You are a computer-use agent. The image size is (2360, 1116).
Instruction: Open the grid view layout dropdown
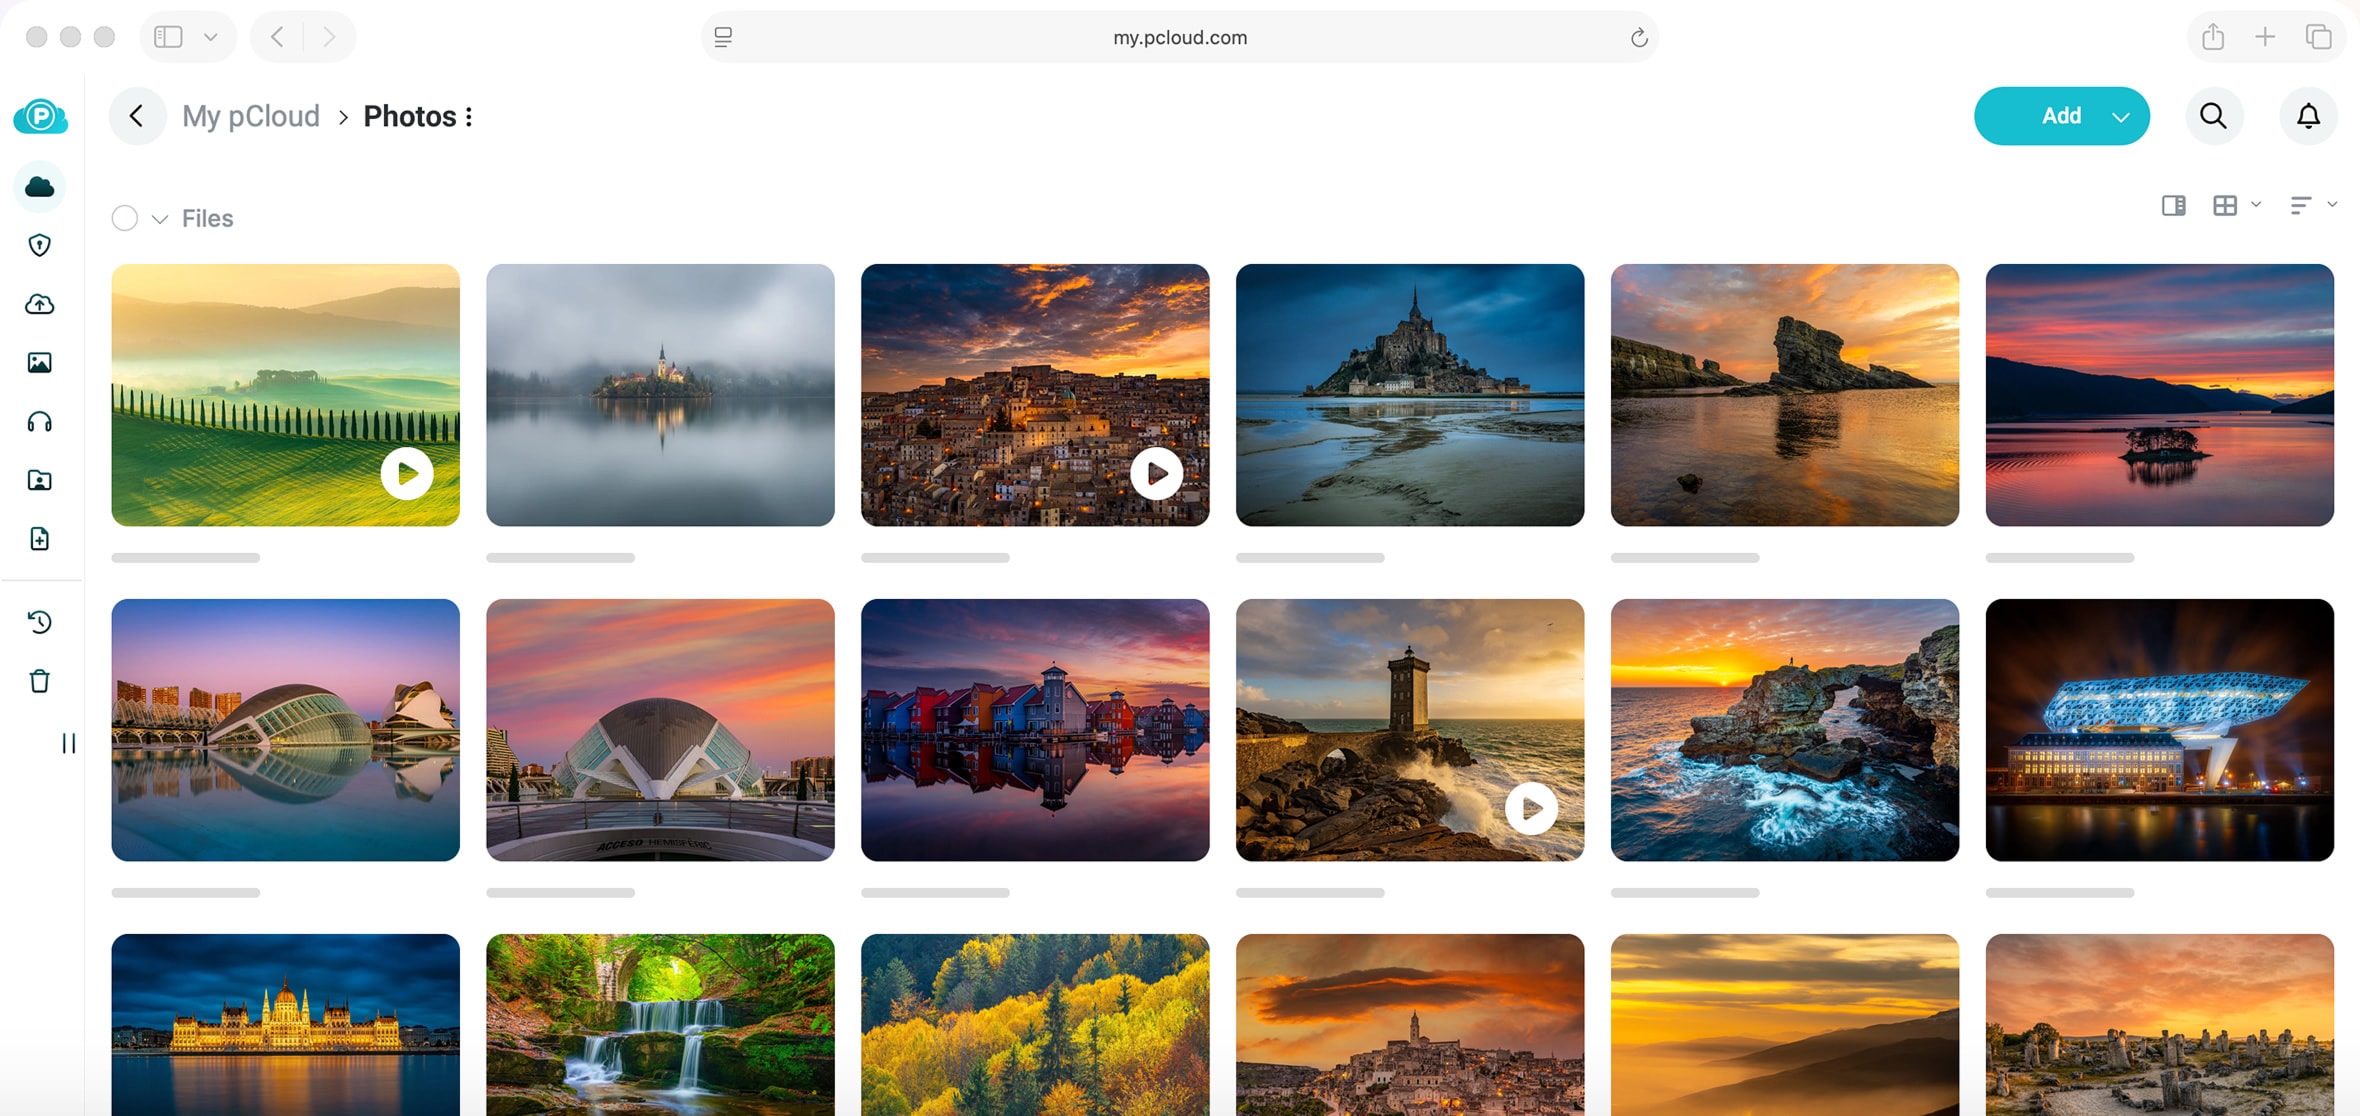point(2235,205)
